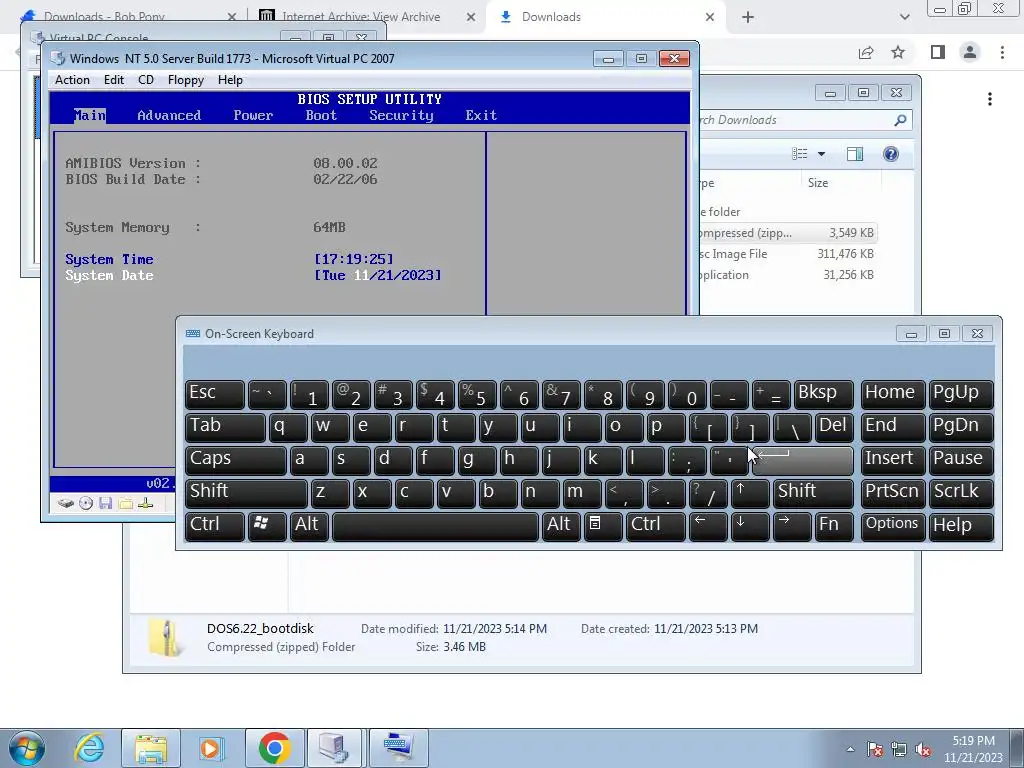Click in the Search Downloads box in Explorer

[x=793, y=120]
